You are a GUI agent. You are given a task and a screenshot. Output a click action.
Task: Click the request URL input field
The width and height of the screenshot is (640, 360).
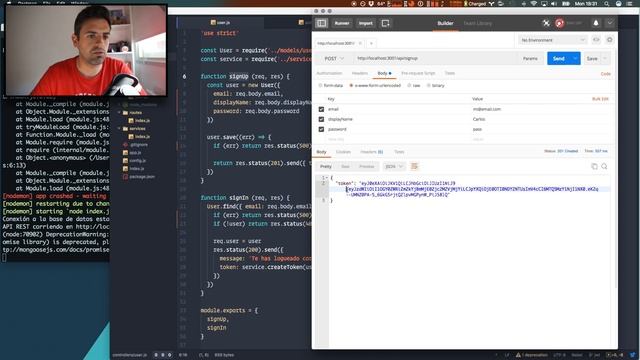tap(435, 58)
